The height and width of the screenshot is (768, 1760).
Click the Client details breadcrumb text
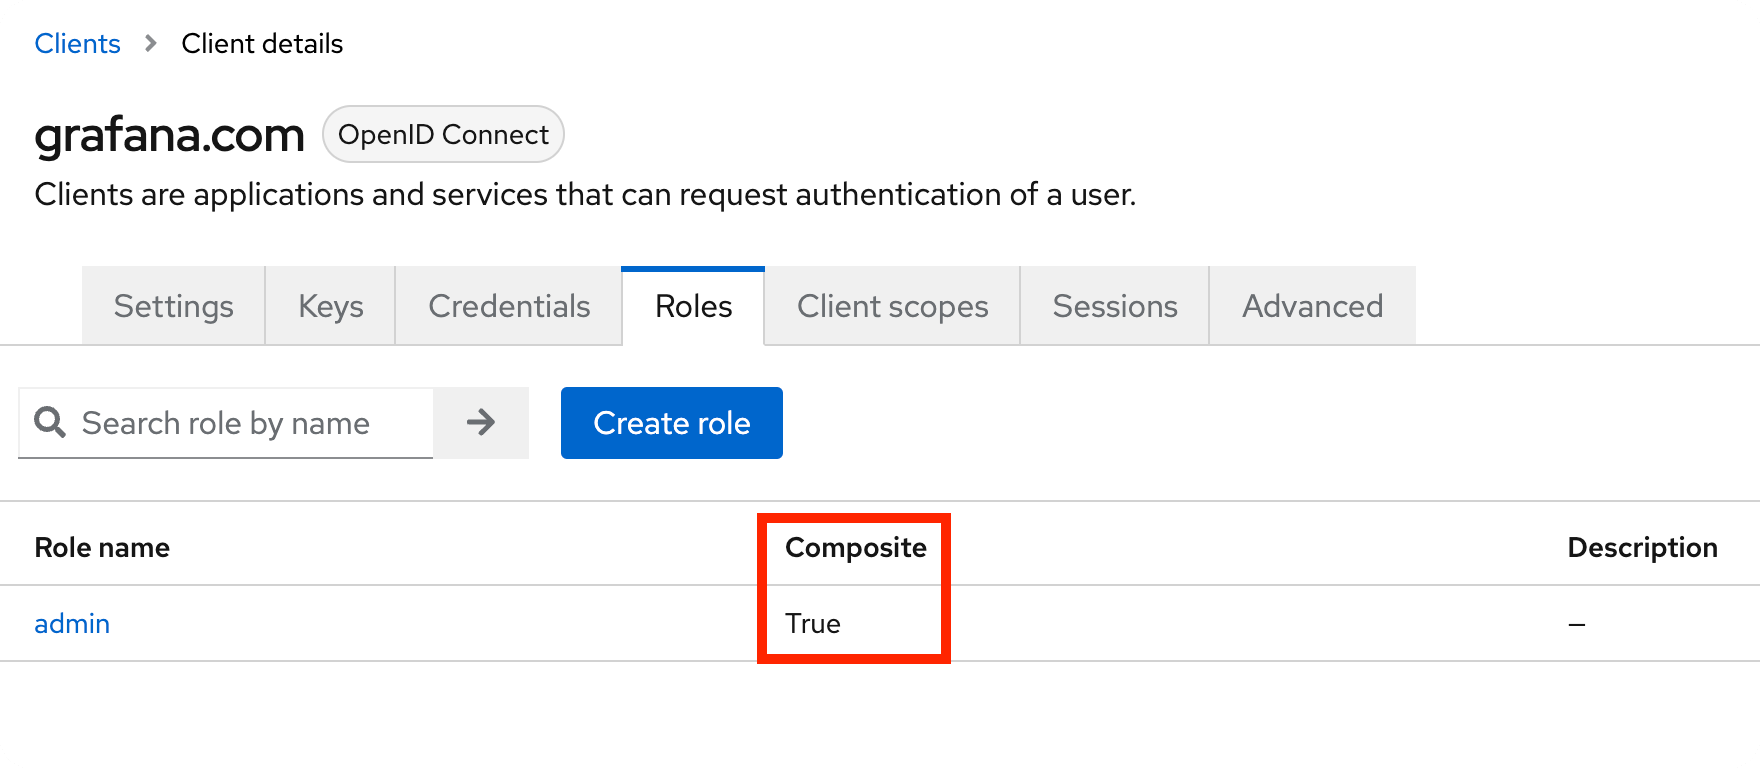pos(262,44)
